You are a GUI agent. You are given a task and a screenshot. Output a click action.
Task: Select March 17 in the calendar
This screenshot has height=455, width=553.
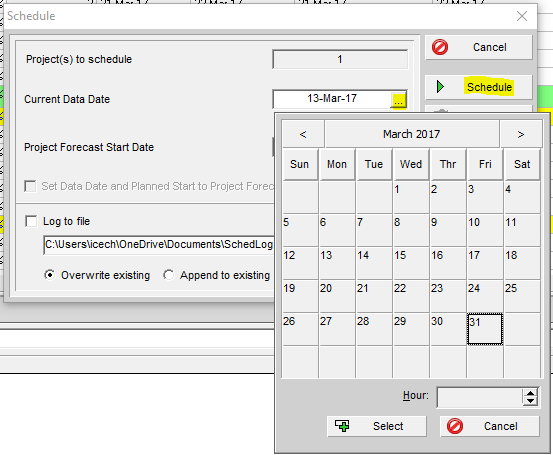(x=485, y=263)
